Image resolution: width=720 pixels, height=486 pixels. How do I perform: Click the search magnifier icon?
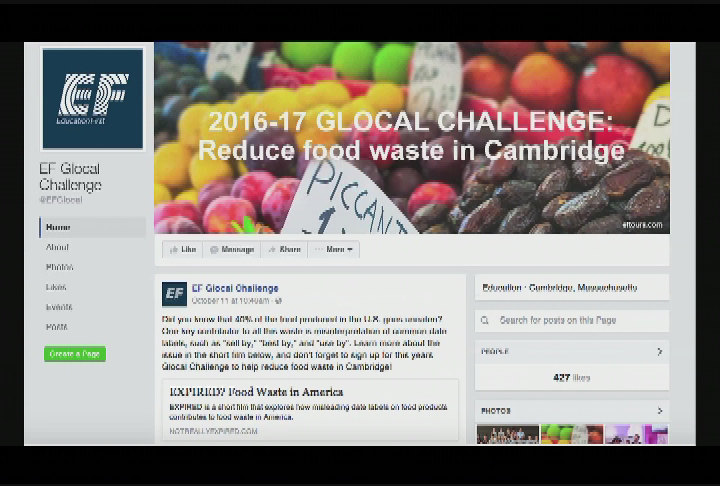click(x=484, y=321)
